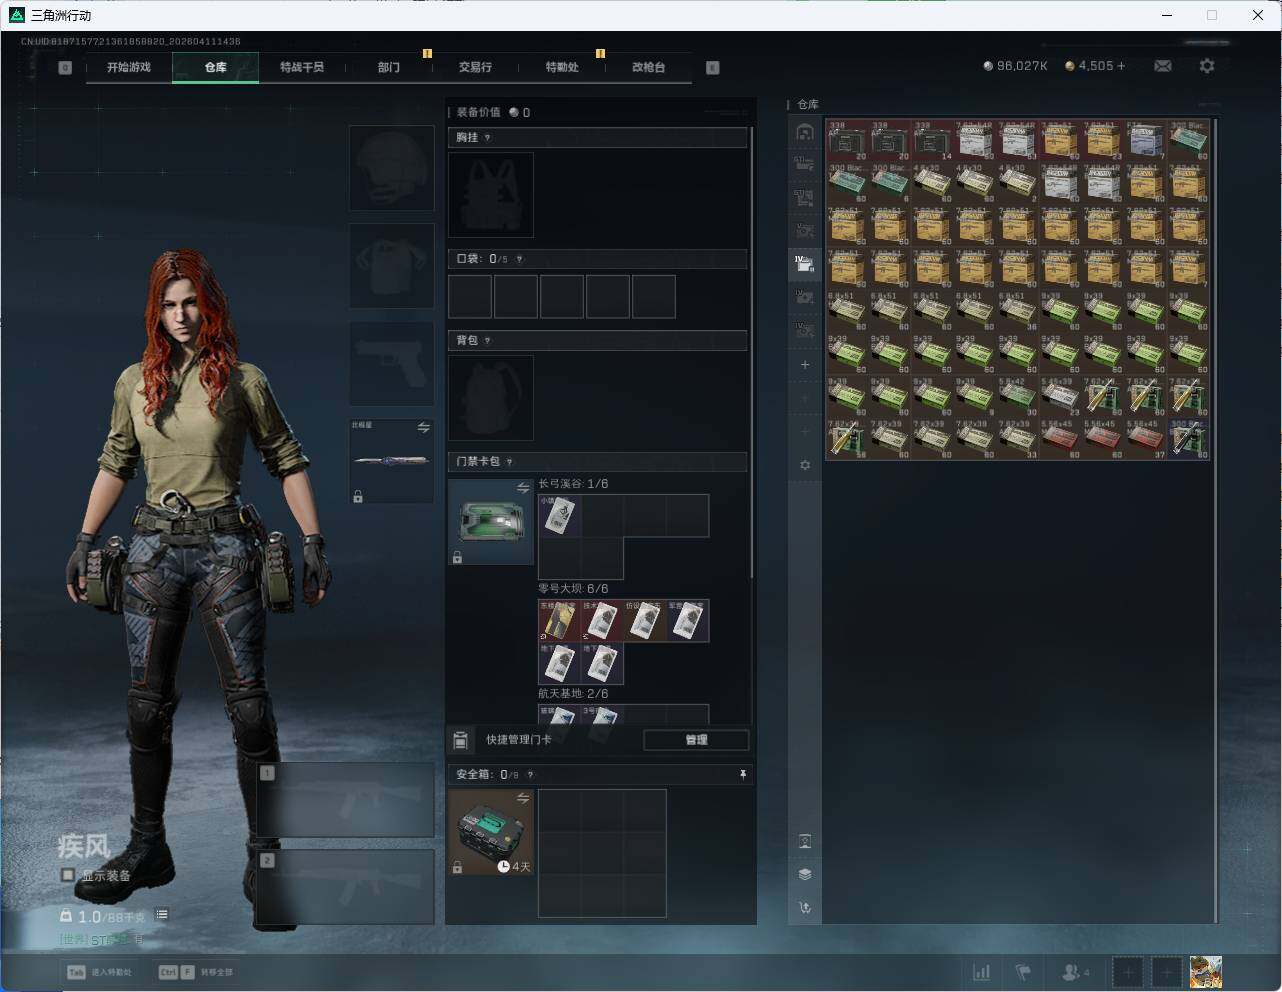Select the 7.62x39 box with 33 rounds

coord(1018,440)
